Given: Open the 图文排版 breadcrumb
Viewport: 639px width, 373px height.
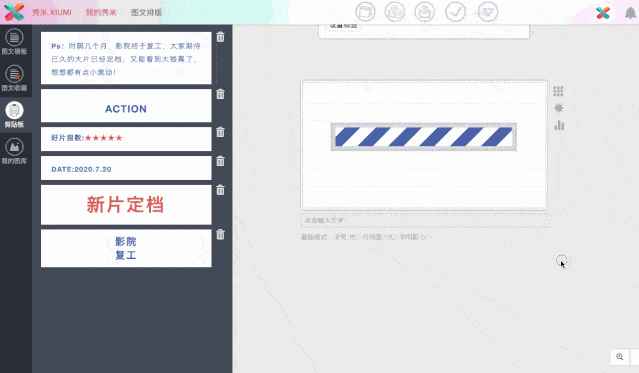Looking at the screenshot, I should (x=146, y=12).
